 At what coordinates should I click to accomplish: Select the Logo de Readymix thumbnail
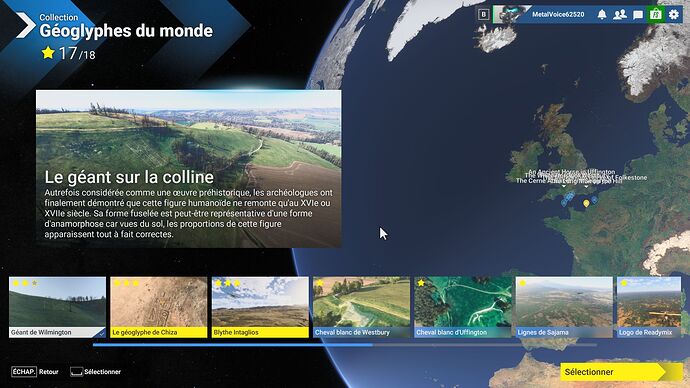[649, 307]
